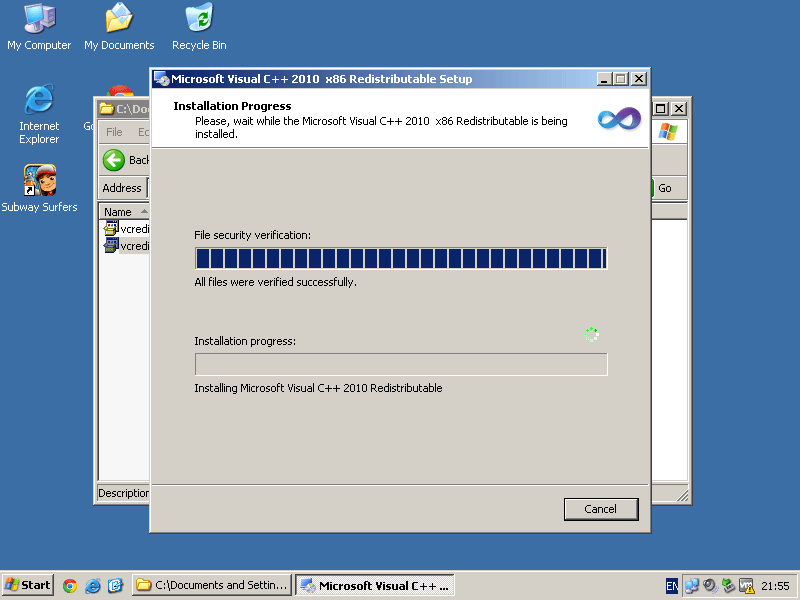Click the gray round tray icon beside network icon
This screenshot has width=800, height=600.
point(710,586)
